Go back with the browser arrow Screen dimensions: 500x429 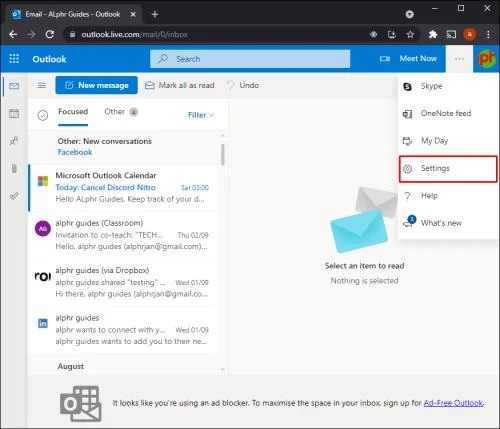[13, 34]
